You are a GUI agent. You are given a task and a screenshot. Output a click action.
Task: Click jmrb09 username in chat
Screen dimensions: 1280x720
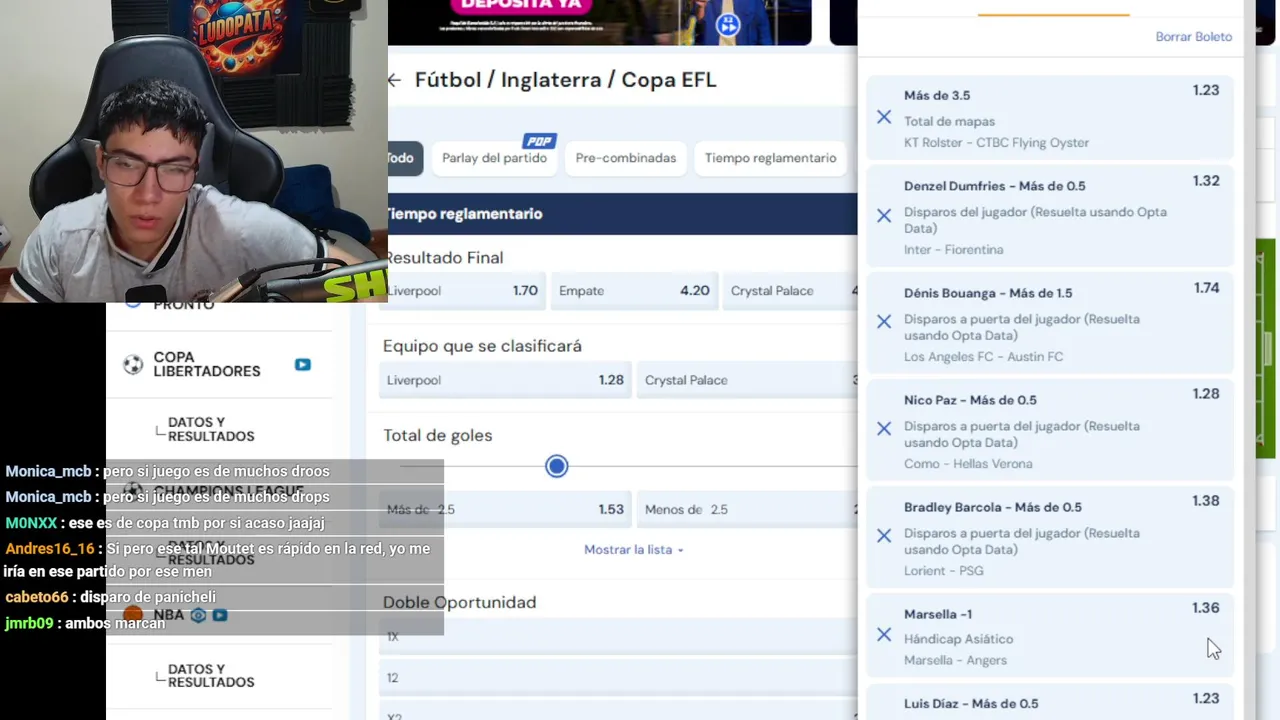[x=29, y=623]
